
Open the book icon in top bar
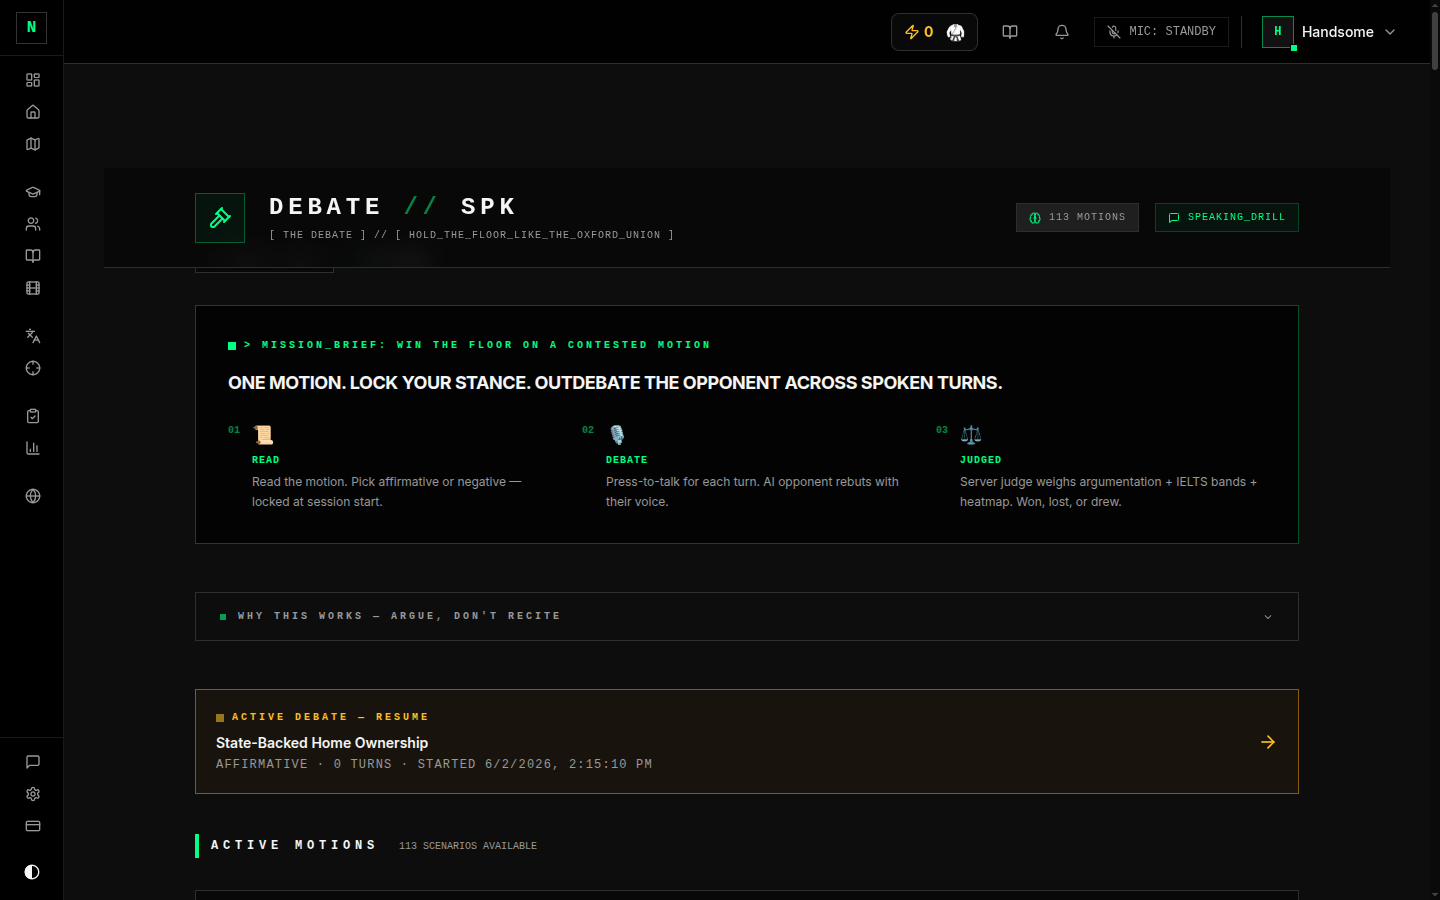coord(1010,32)
